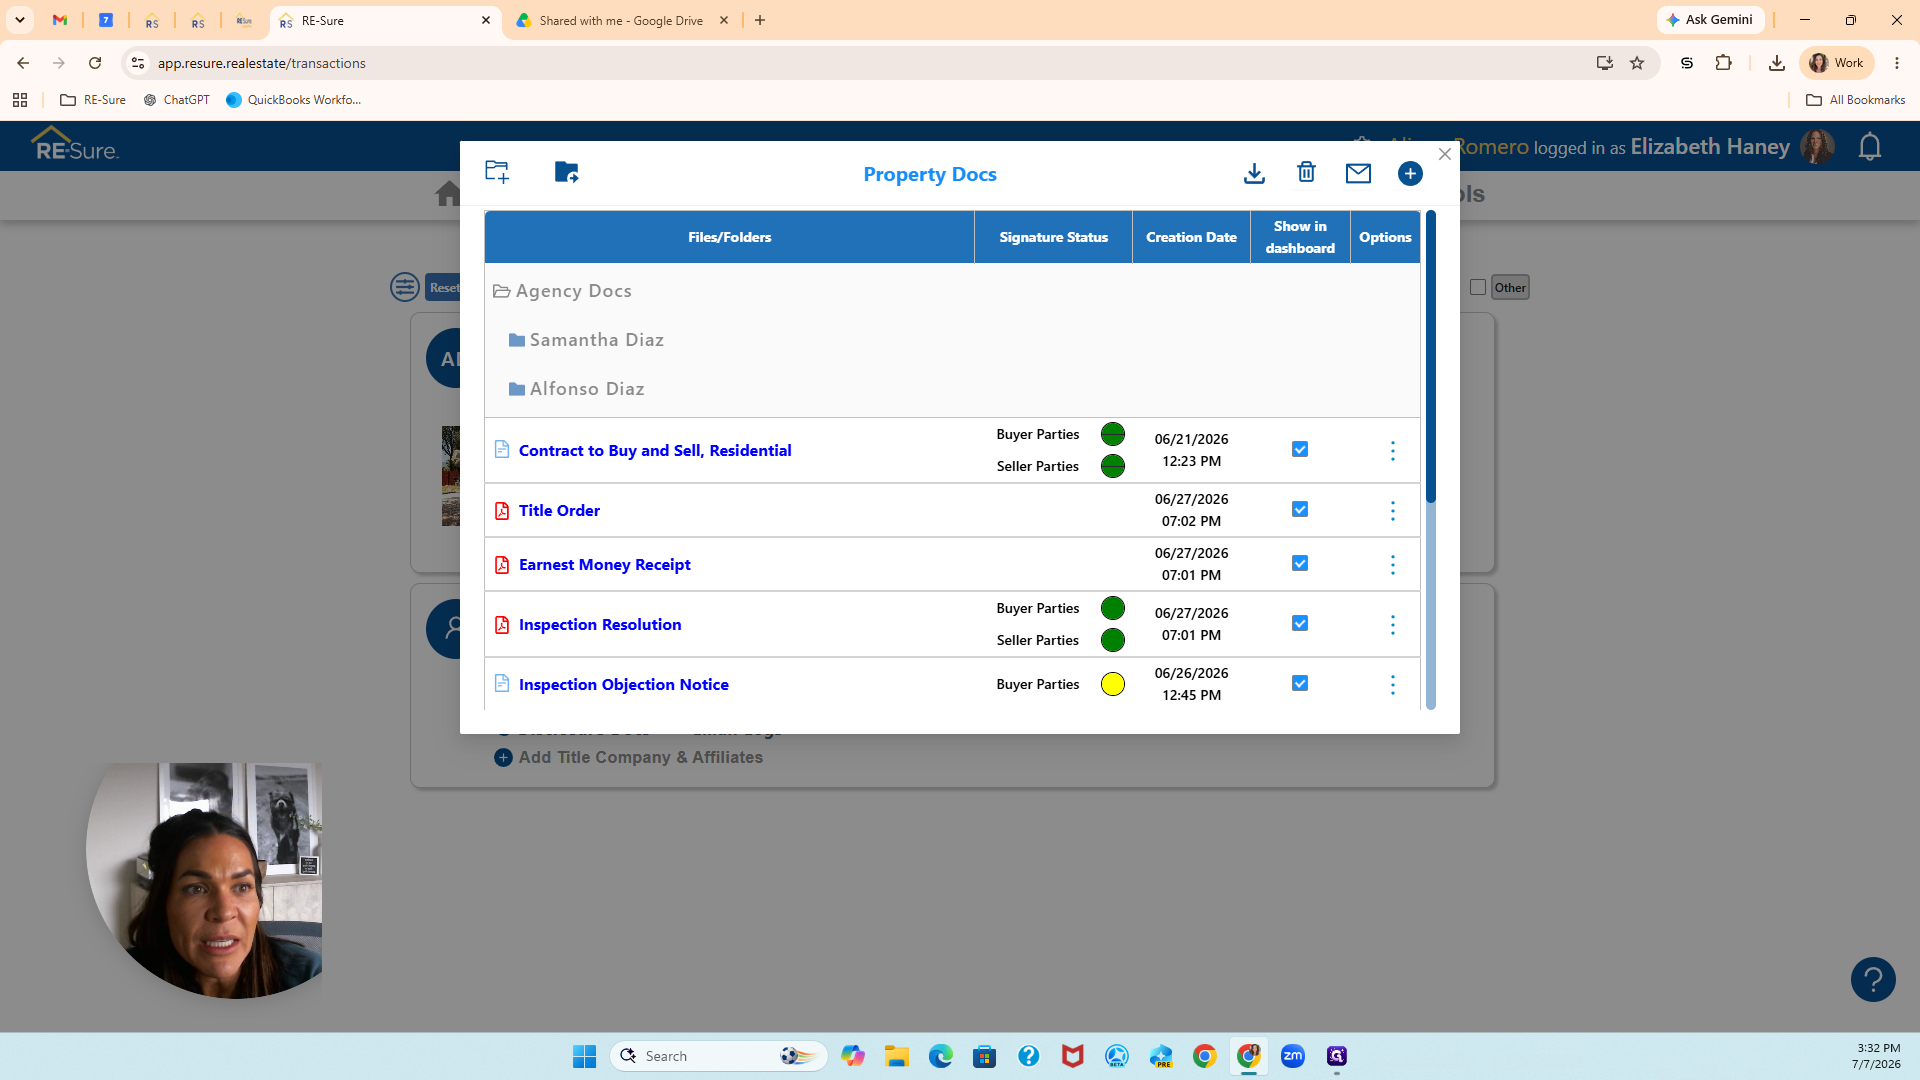The width and height of the screenshot is (1920, 1080).
Task: Open the Title Order document
Action: pos(559,511)
